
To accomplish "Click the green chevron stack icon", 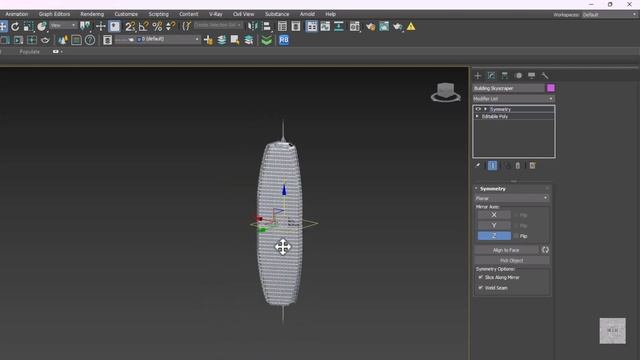I will click(x=267, y=40).
